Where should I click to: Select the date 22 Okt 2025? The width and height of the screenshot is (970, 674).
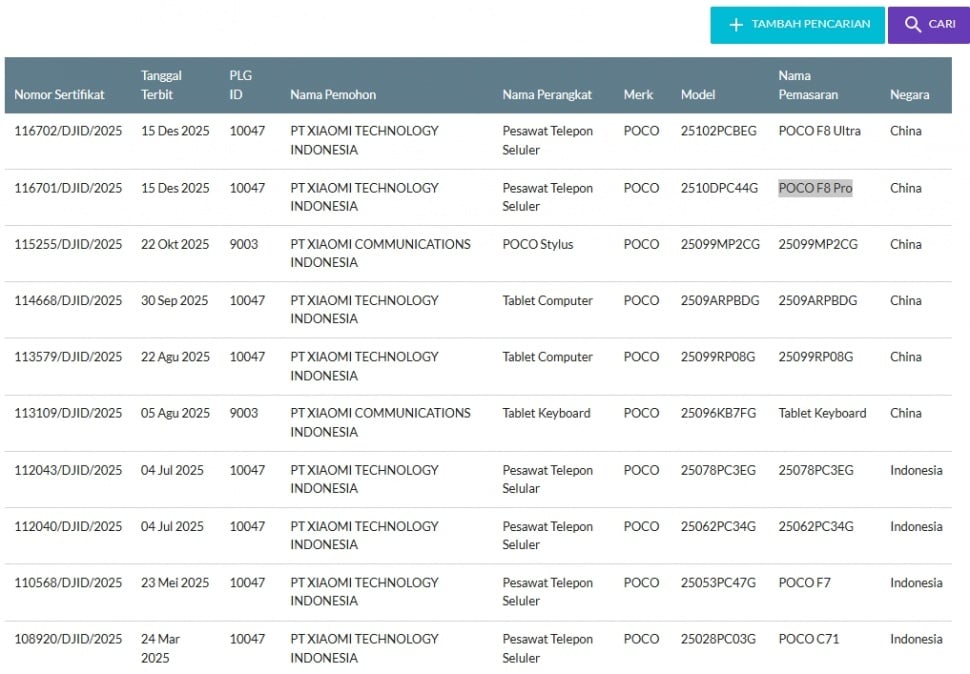click(174, 244)
